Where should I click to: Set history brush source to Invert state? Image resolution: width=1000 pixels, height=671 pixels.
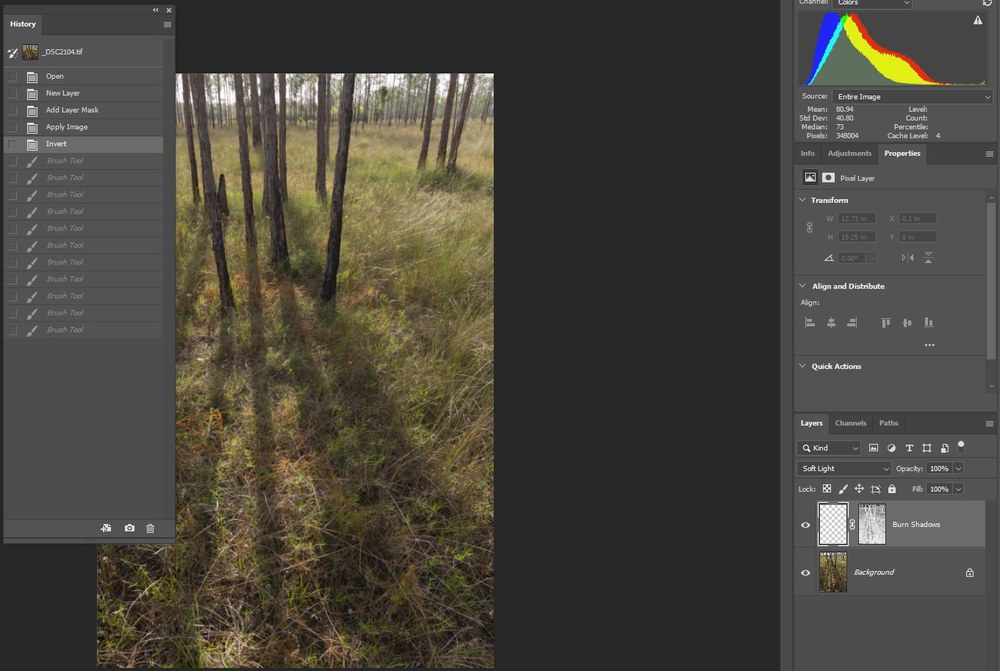click(12, 144)
